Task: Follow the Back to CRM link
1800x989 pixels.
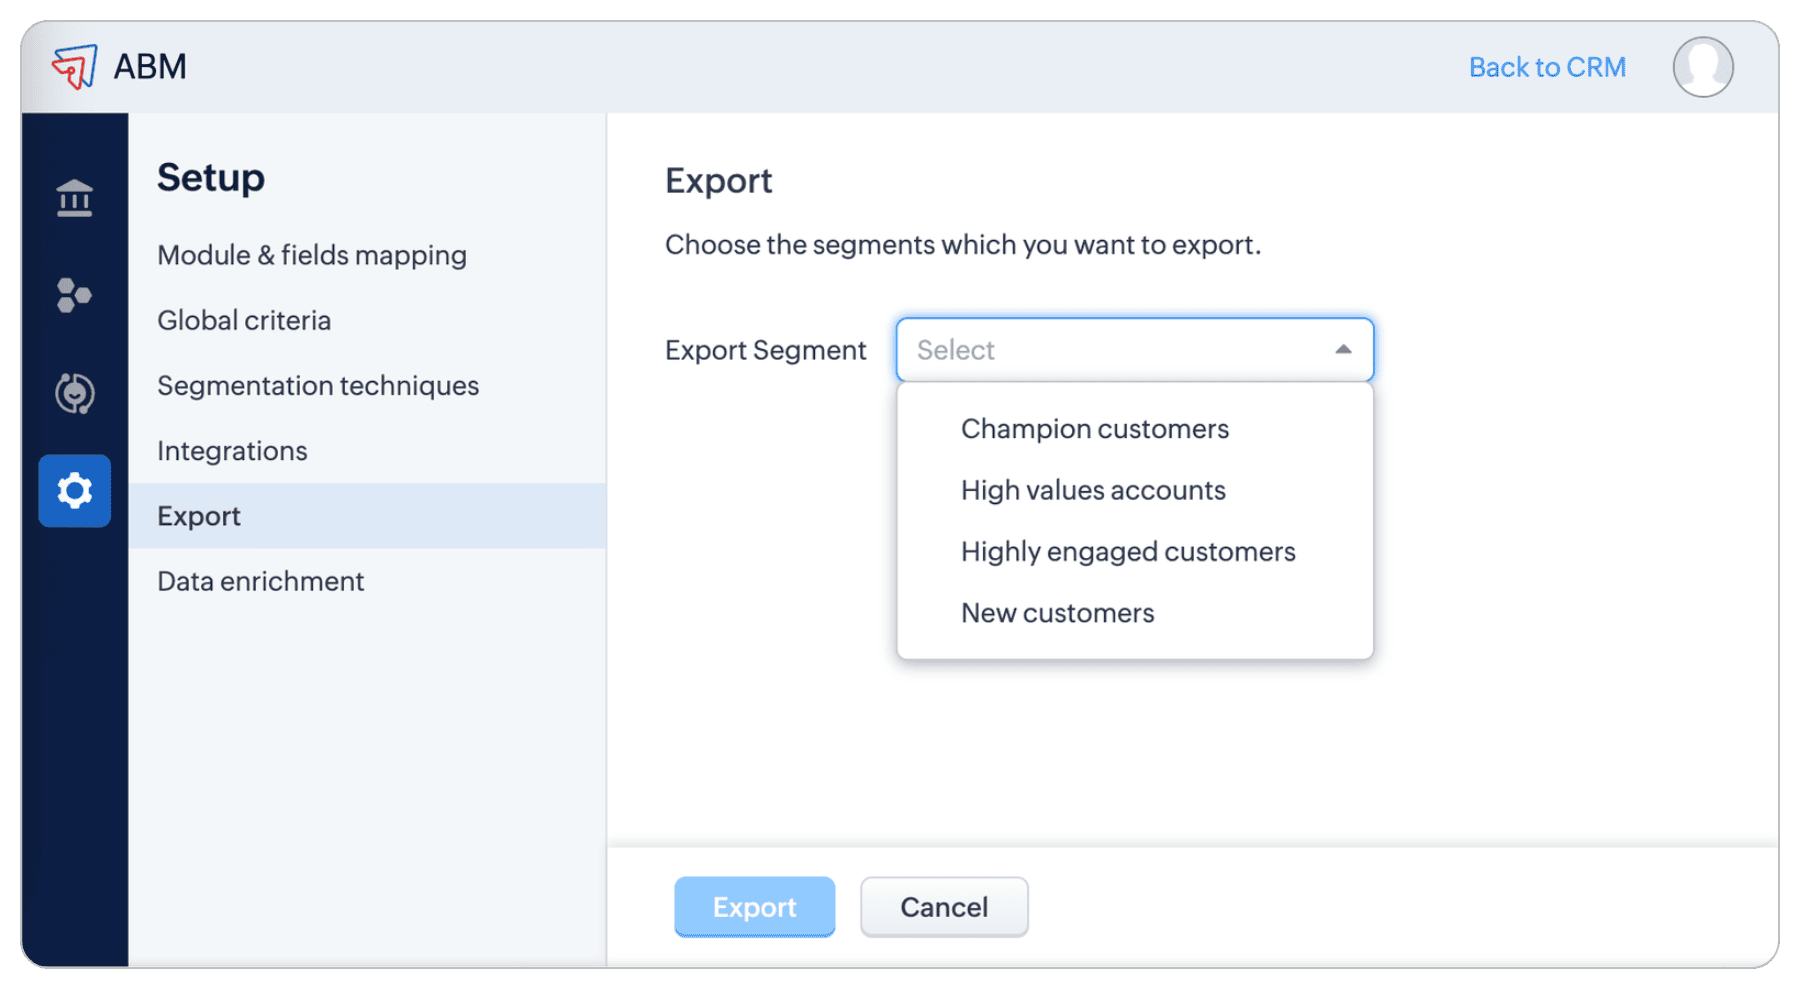Action: point(1547,67)
